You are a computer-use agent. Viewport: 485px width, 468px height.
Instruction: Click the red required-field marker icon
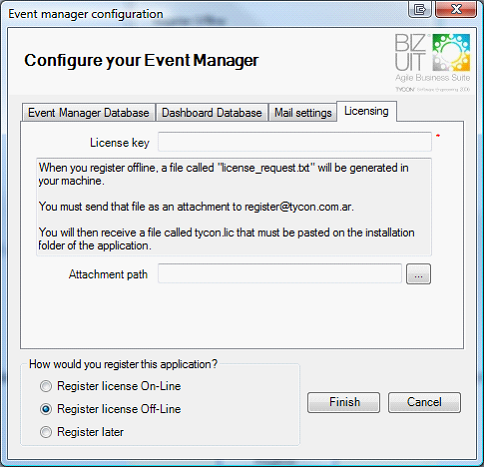(x=438, y=136)
